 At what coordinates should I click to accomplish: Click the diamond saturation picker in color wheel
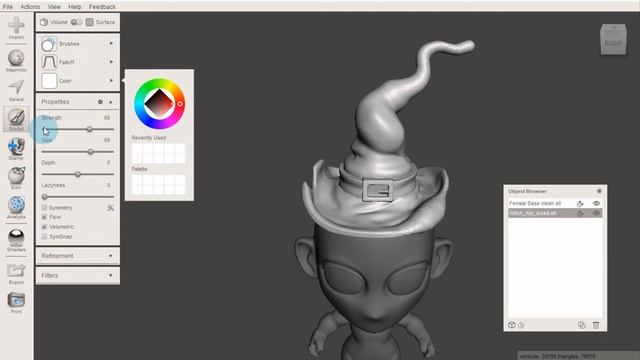click(x=159, y=104)
